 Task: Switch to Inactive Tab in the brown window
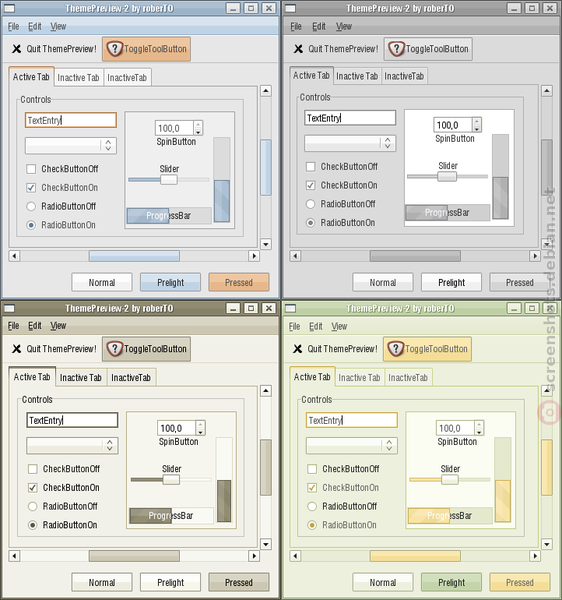[81, 378]
